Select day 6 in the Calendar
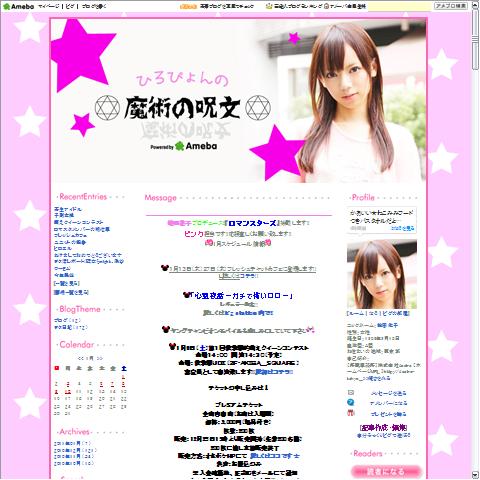Screen dimensions: 480x480 tap(101, 384)
